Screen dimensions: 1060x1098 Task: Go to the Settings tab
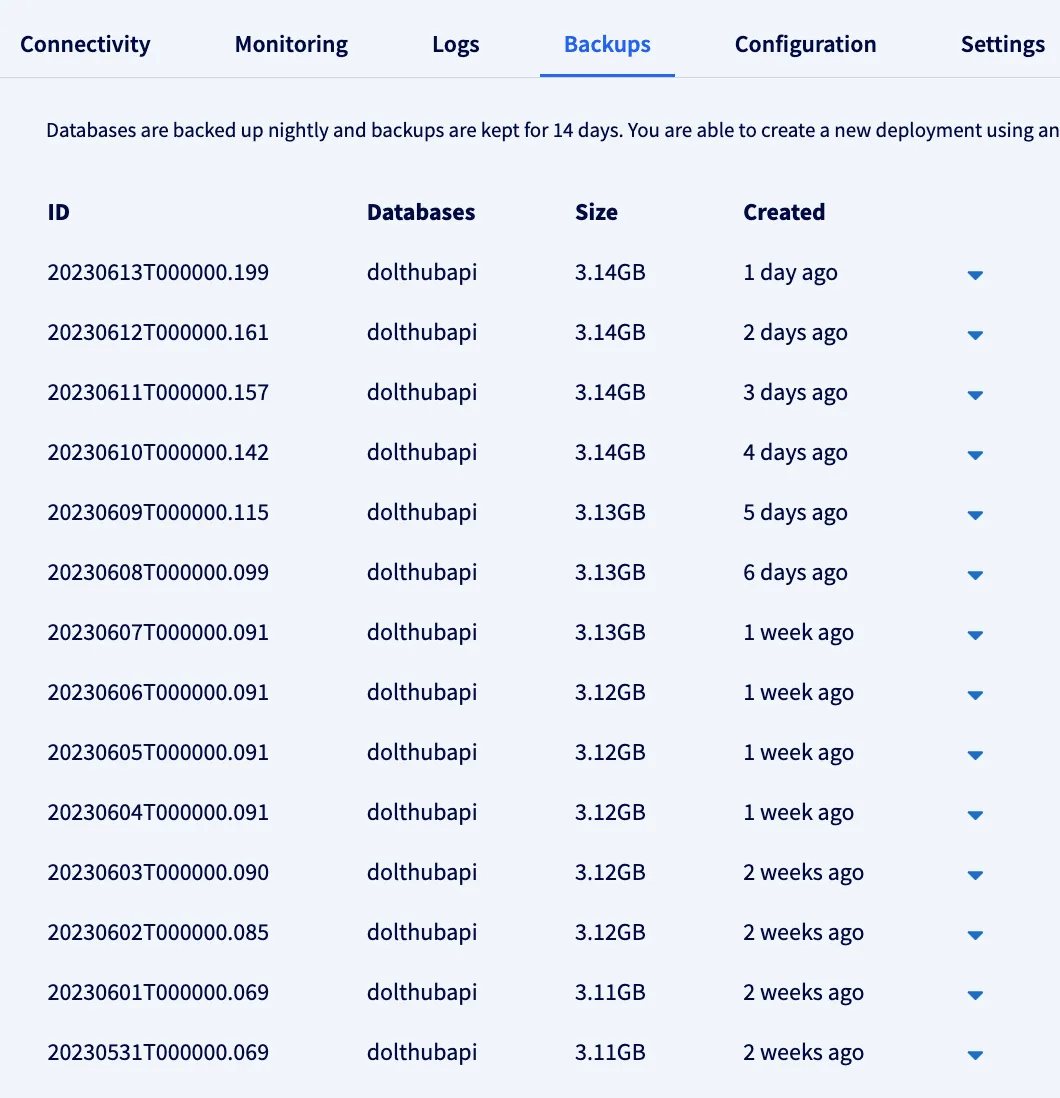1002,44
